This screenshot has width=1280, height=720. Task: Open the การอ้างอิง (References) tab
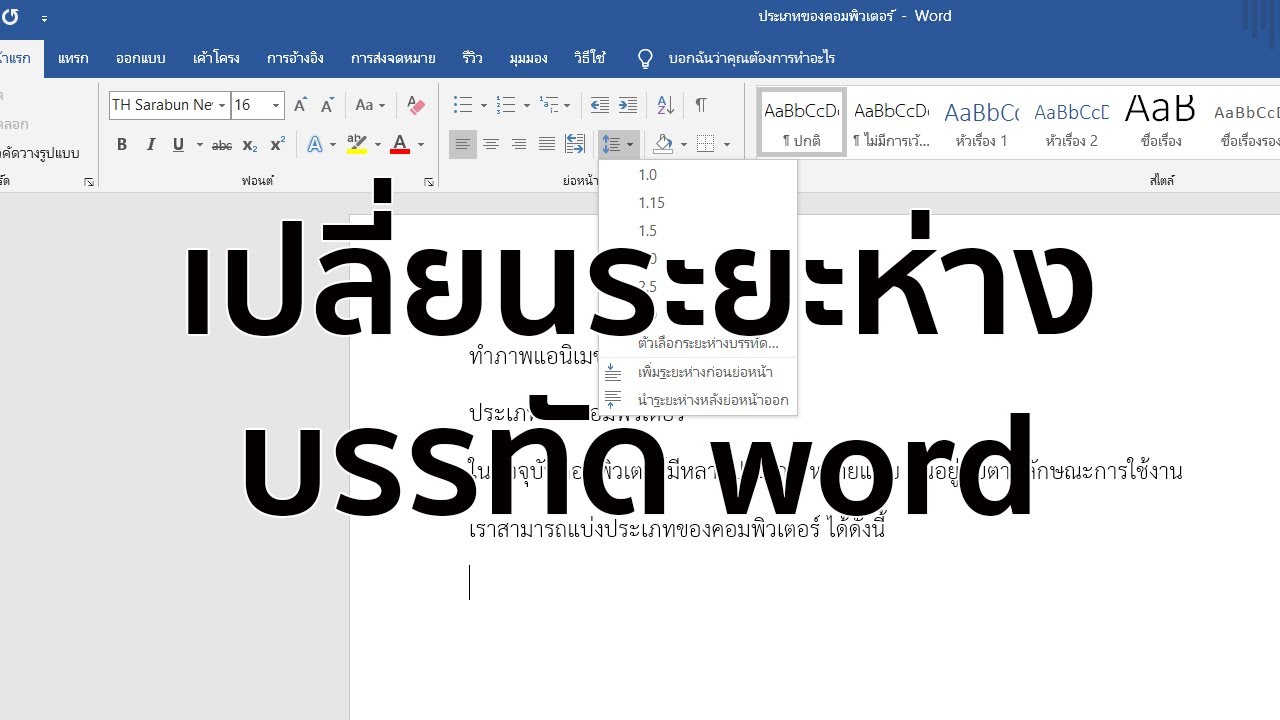pos(295,58)
